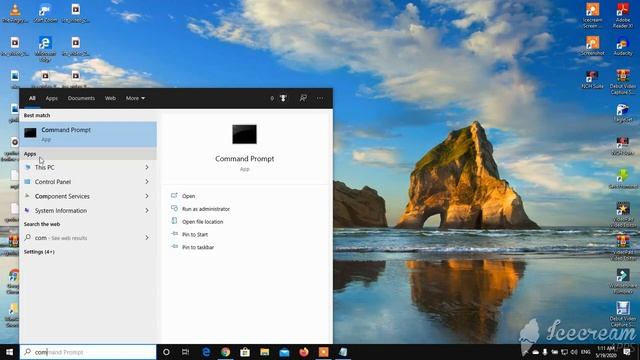640x360 pixels.
Task: Open the Windows Start button
Action: click(9, 352)
